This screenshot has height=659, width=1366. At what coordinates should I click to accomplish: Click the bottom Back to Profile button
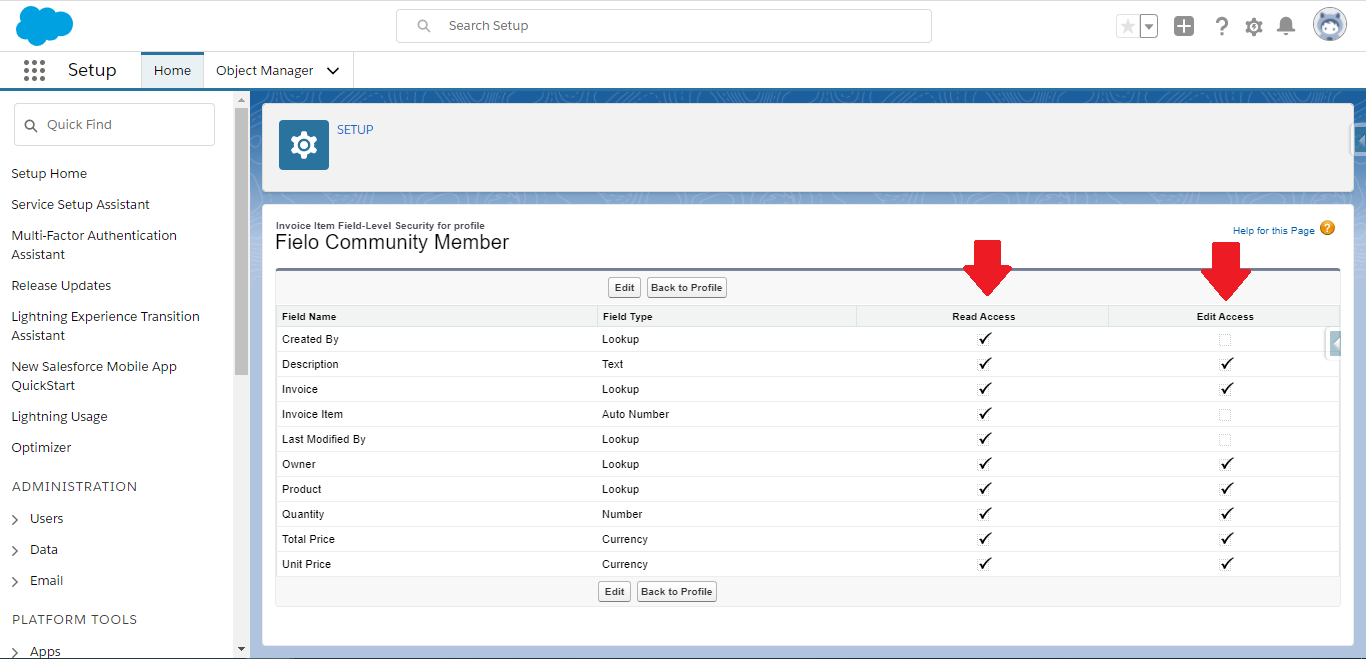coord(676,592)
